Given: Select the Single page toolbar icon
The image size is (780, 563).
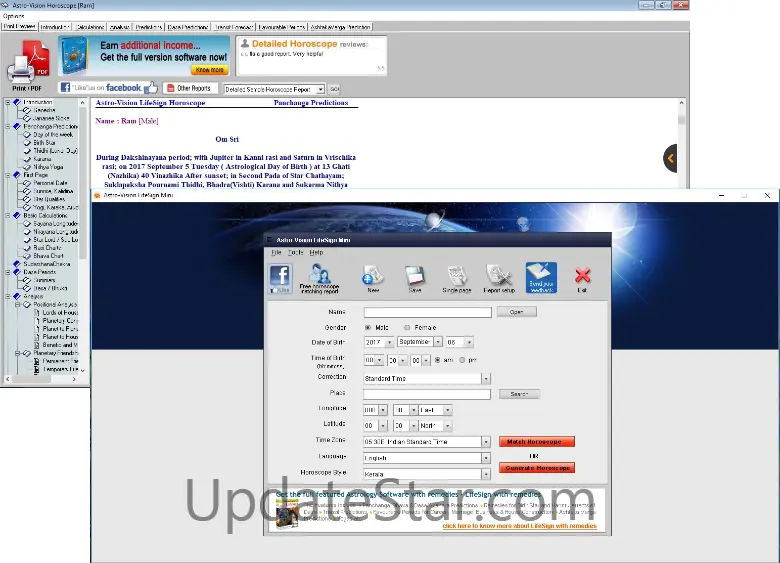Looking at the screenshot, I should pyautogui.click(x=457, y=279).
